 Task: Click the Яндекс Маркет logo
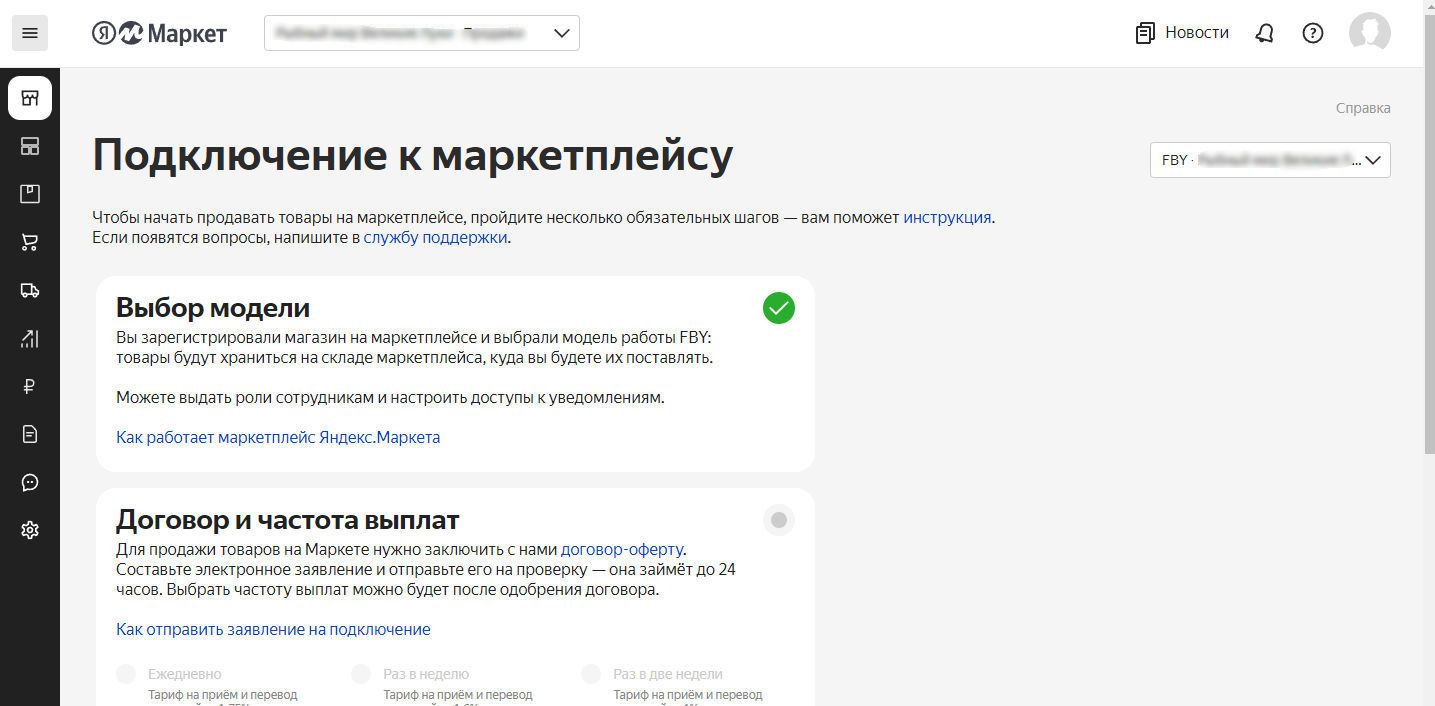point(160,34)
